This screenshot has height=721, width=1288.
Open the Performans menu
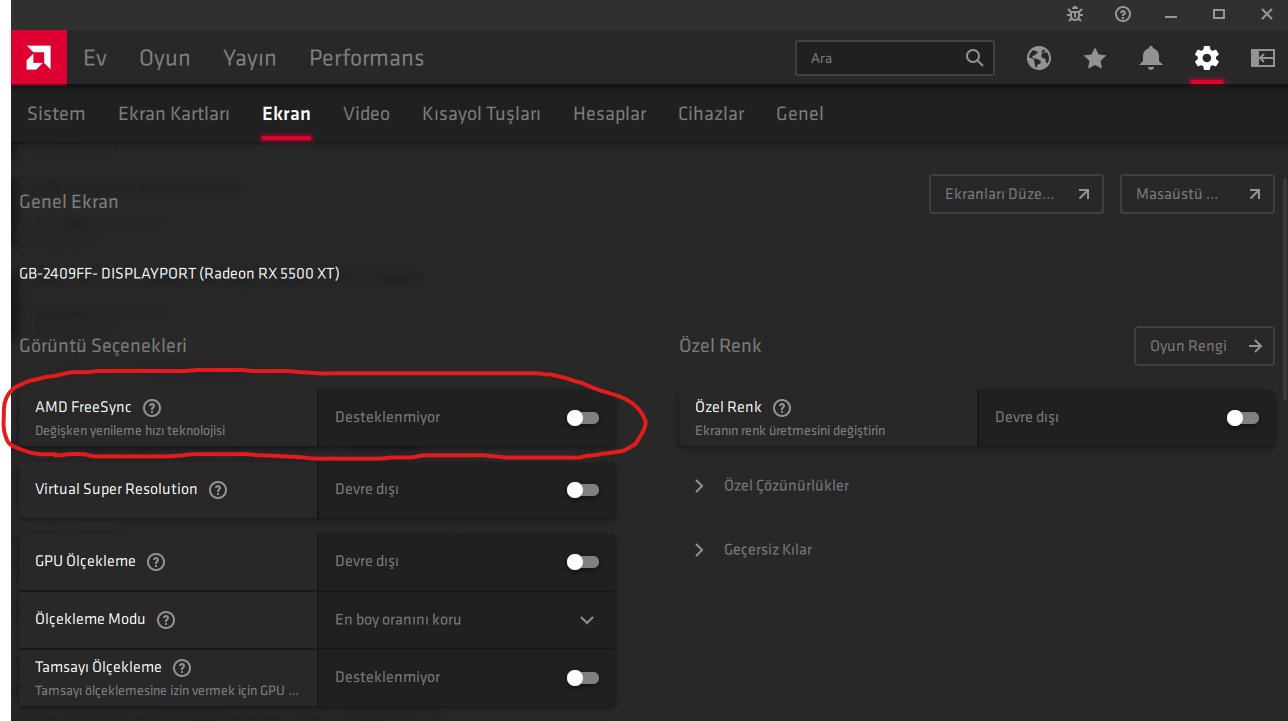(x=367, y=58)
